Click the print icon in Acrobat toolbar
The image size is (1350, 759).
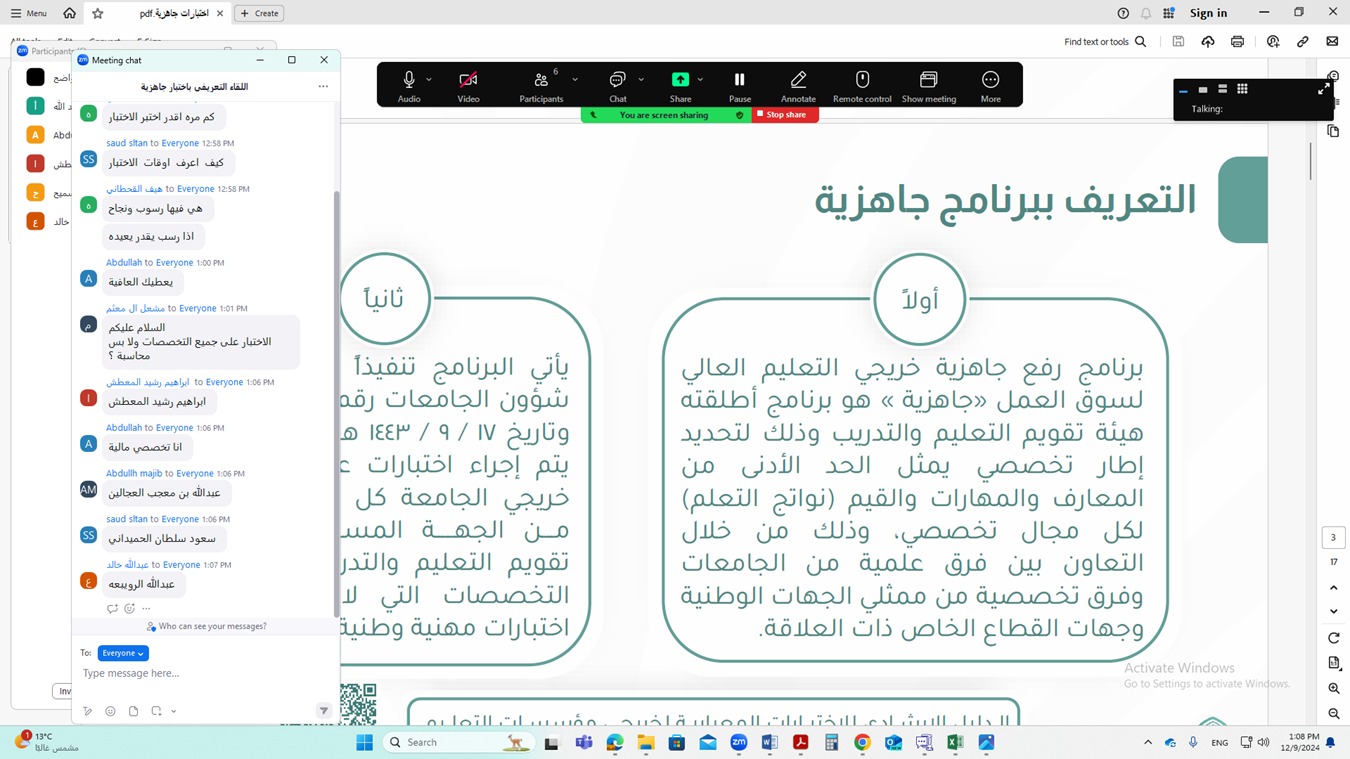point(1237,42)
